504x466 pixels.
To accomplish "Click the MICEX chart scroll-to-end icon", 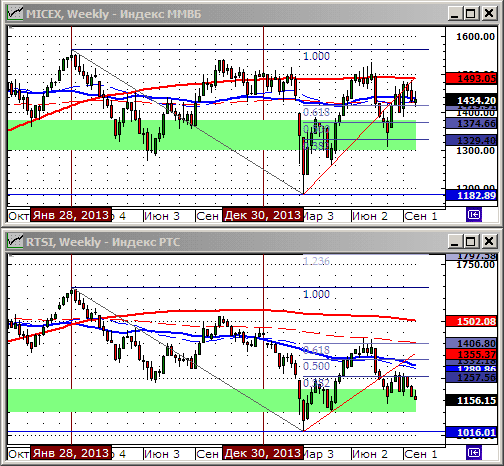I will (x=474, y=215).
